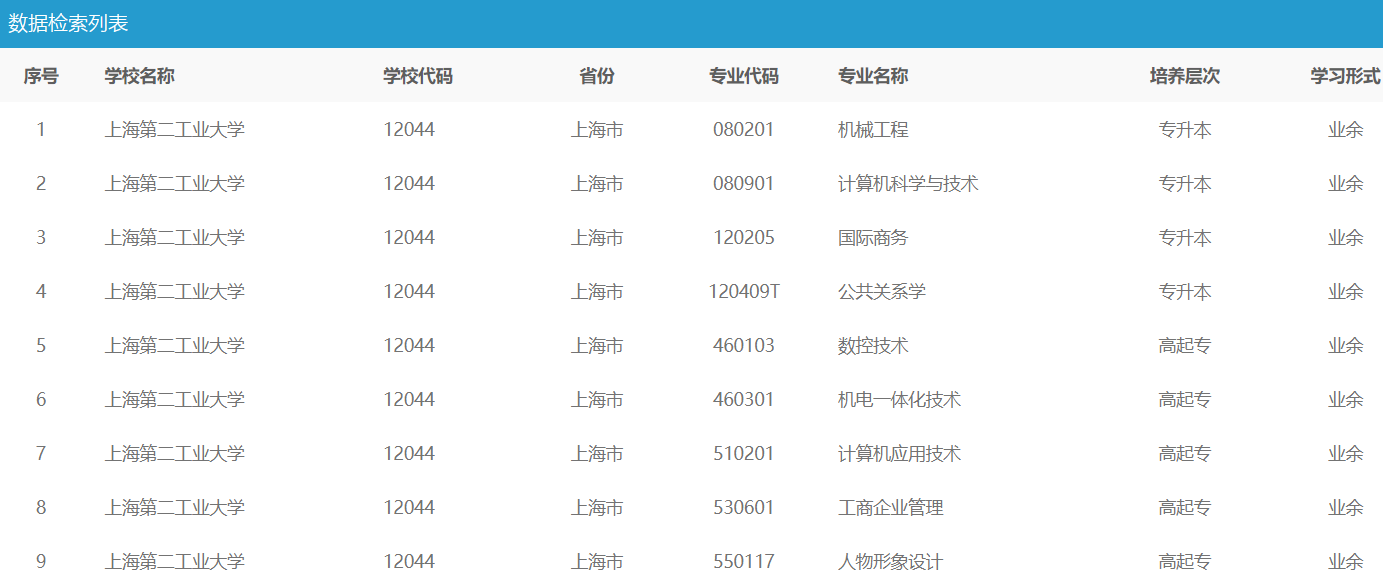Click the 专业代码 column header
1383x581 pixels.
(744, 76)
